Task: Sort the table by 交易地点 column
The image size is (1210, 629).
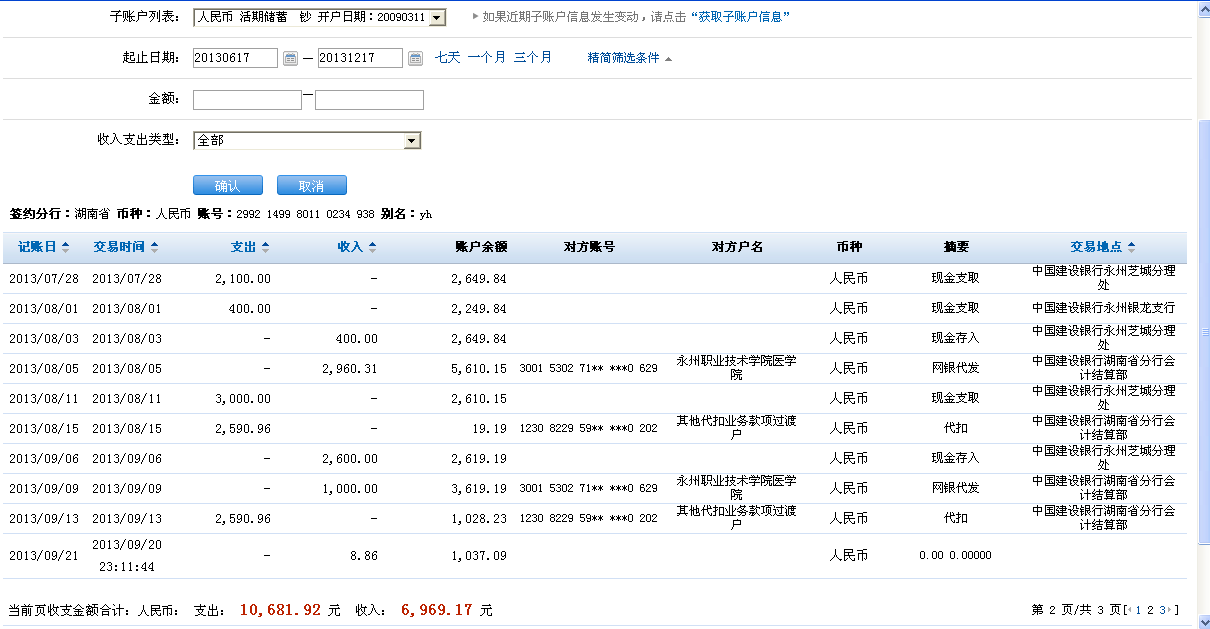Action: click(x=1102, y=247)
